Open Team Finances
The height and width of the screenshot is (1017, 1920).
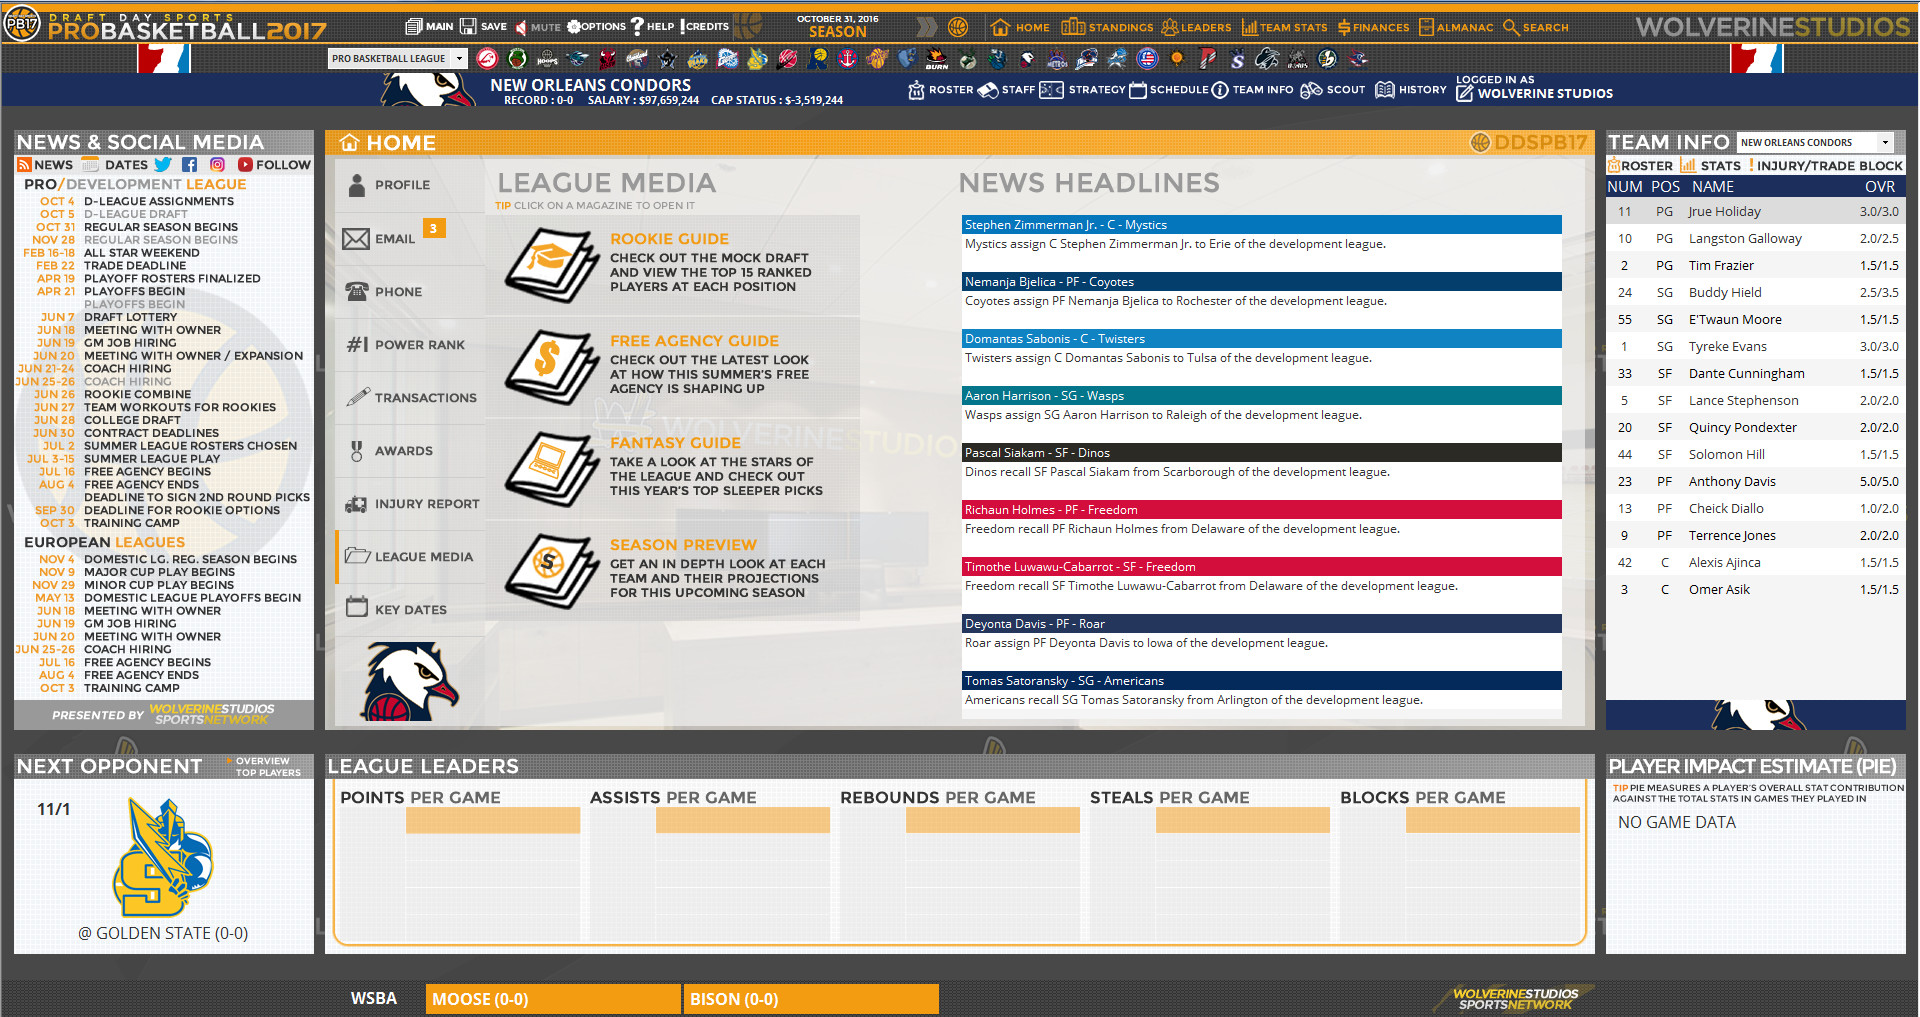click(1373, 27)
